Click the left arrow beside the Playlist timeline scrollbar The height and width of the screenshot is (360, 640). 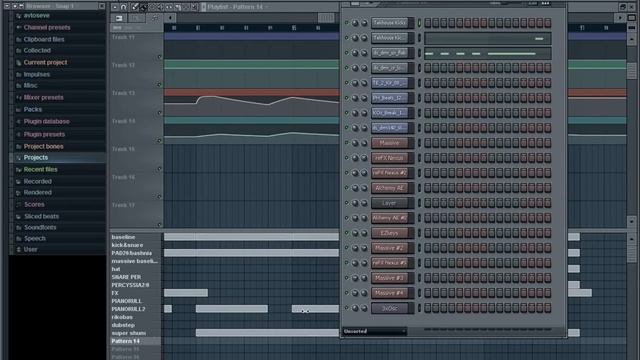pyautogui.click(x=170, y=18)
